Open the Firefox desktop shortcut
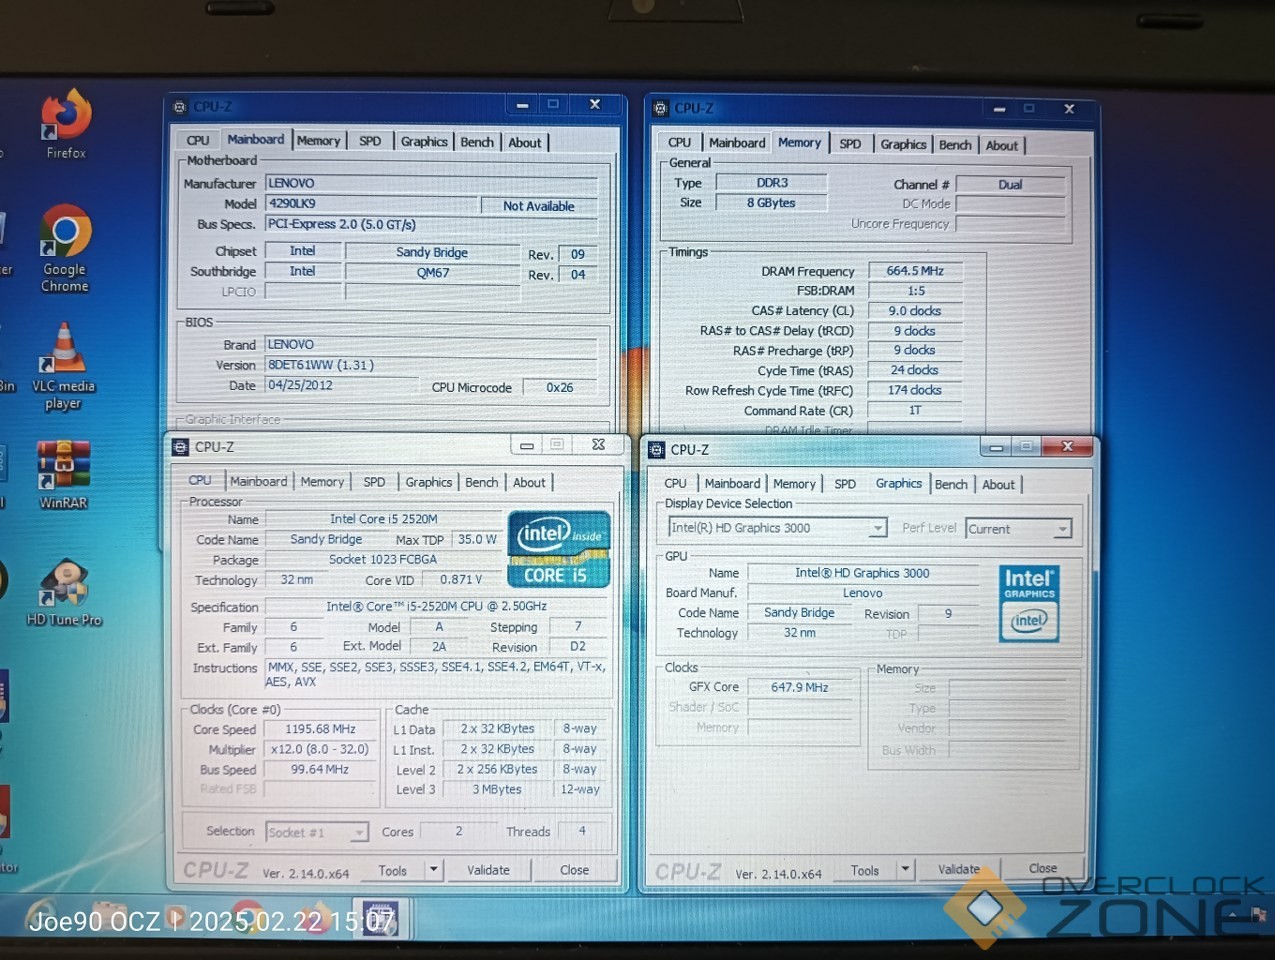Image resolution: width=1275 pixels, height=960 pixels. pyautogui.click(x=66, y=124)
